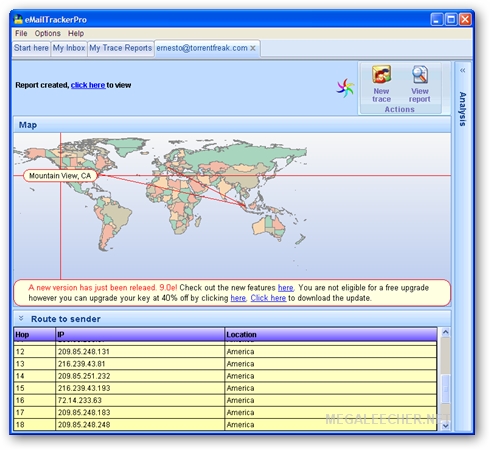Select the IP cell 209.85.251.232

click(140, 376)
